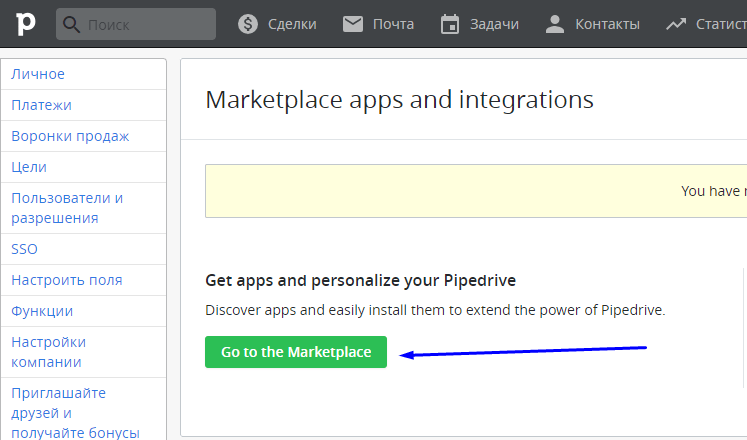
Task: Click the Почта envelope icon
Action: coord(352,23)
